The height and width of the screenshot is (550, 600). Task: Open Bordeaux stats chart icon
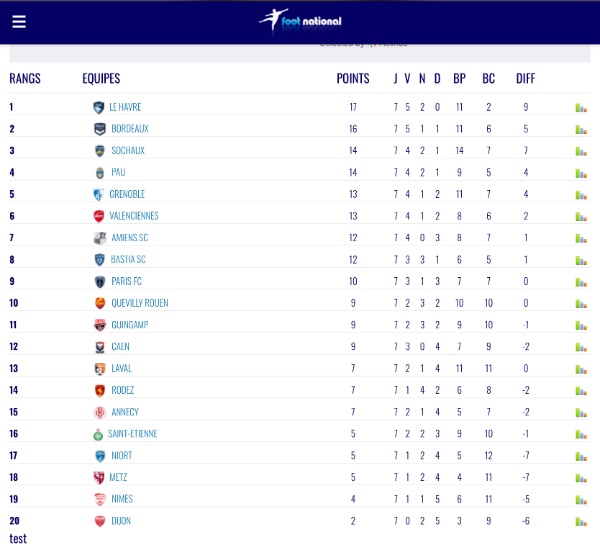(581, 129)
